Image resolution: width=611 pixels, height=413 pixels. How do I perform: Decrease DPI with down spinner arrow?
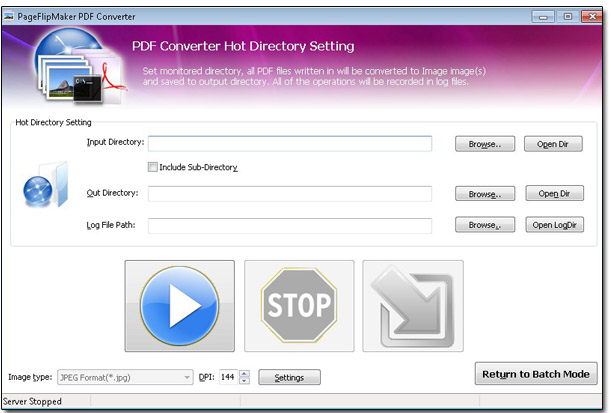click(x=244, y=381)
